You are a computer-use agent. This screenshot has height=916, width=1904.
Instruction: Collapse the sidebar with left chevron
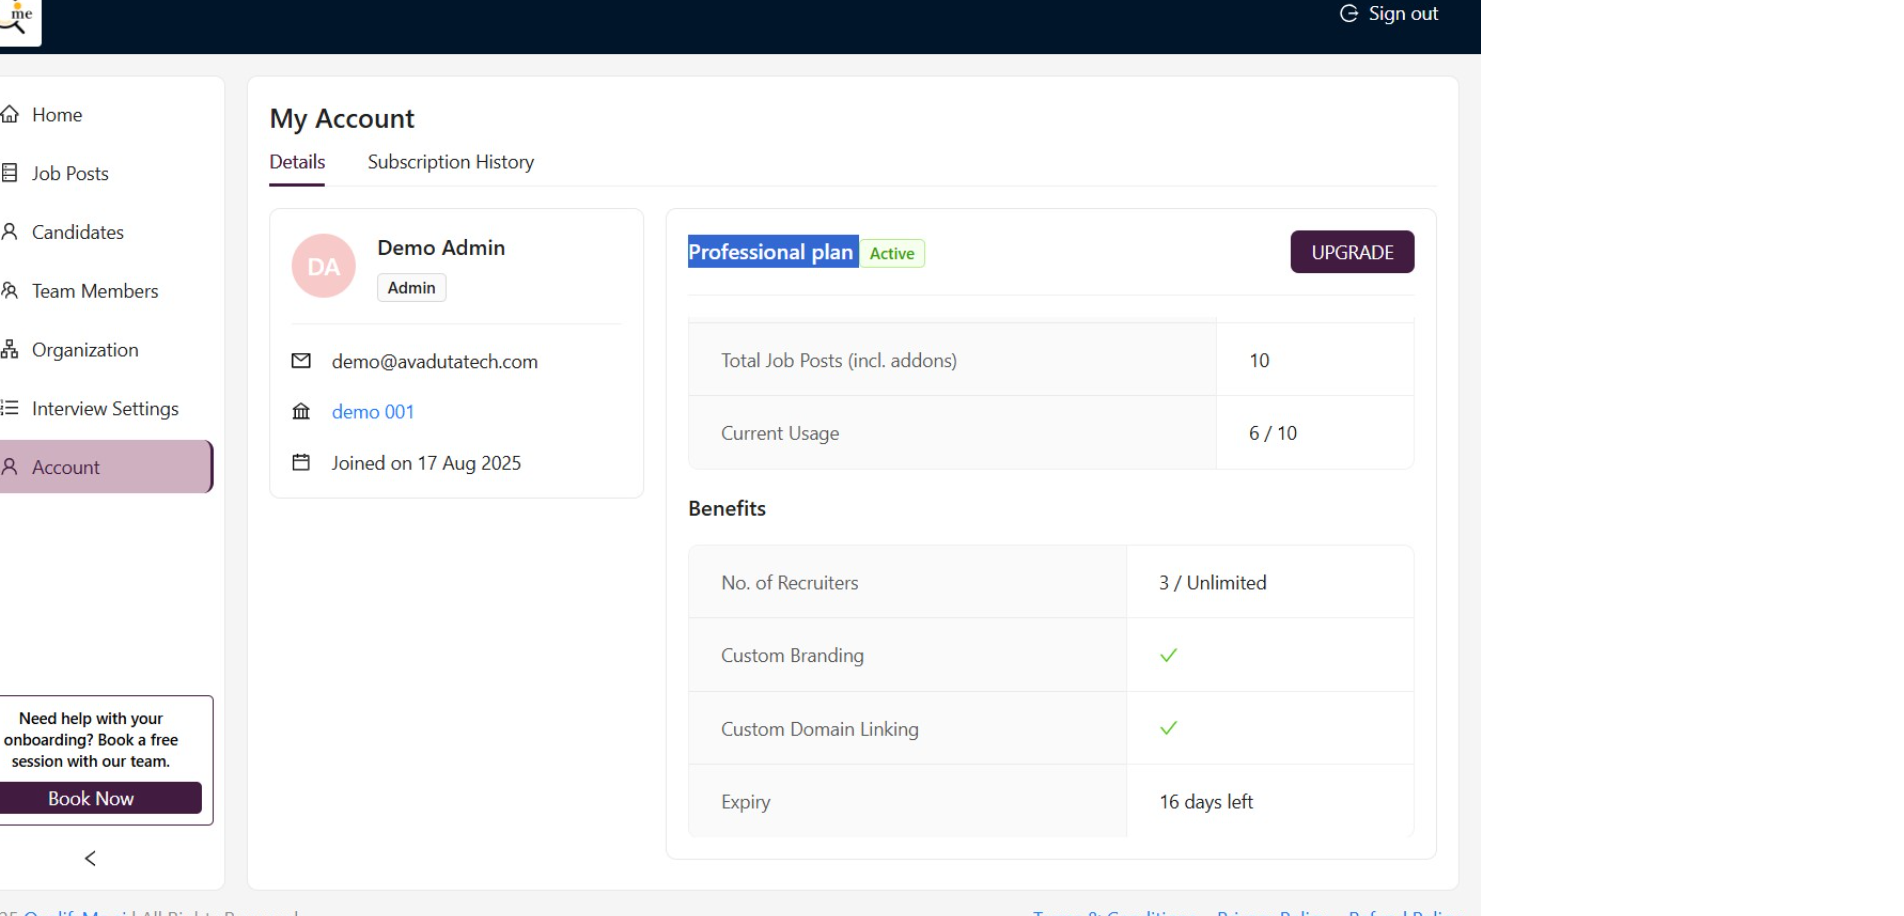click(x=90, y=858)
